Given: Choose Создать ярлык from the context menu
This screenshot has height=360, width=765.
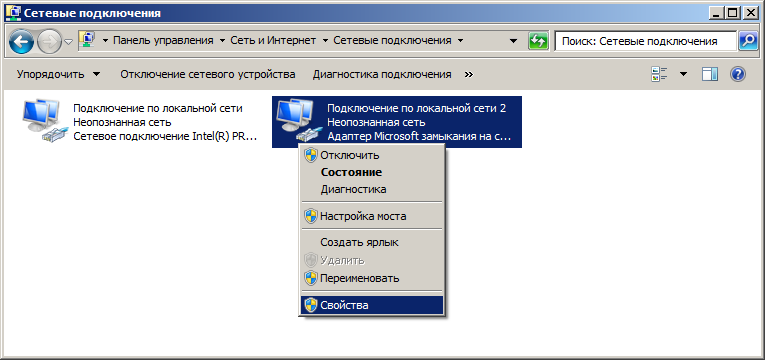Looking at the screenshot, I should point(372,242).
